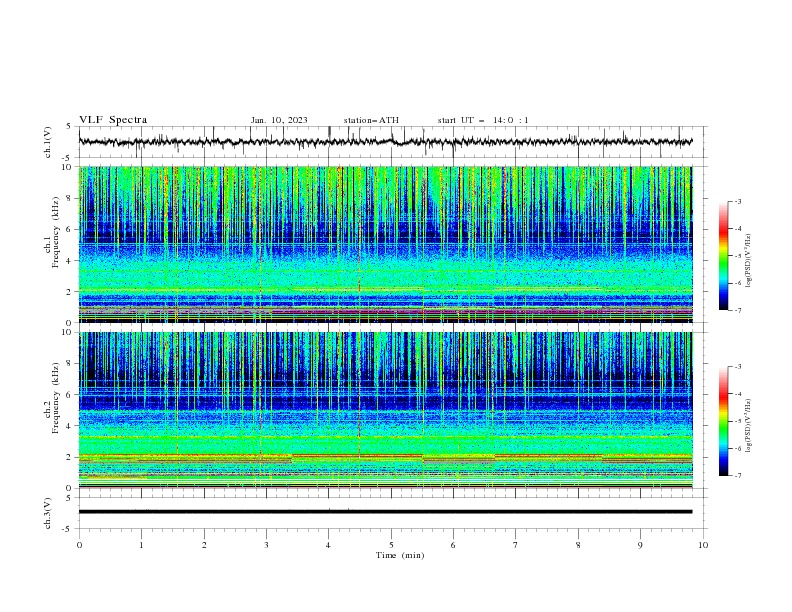Click time axis tick label "7"
Image resolution: width=792 pixels, height=612 pixels.
click(516, 545)
